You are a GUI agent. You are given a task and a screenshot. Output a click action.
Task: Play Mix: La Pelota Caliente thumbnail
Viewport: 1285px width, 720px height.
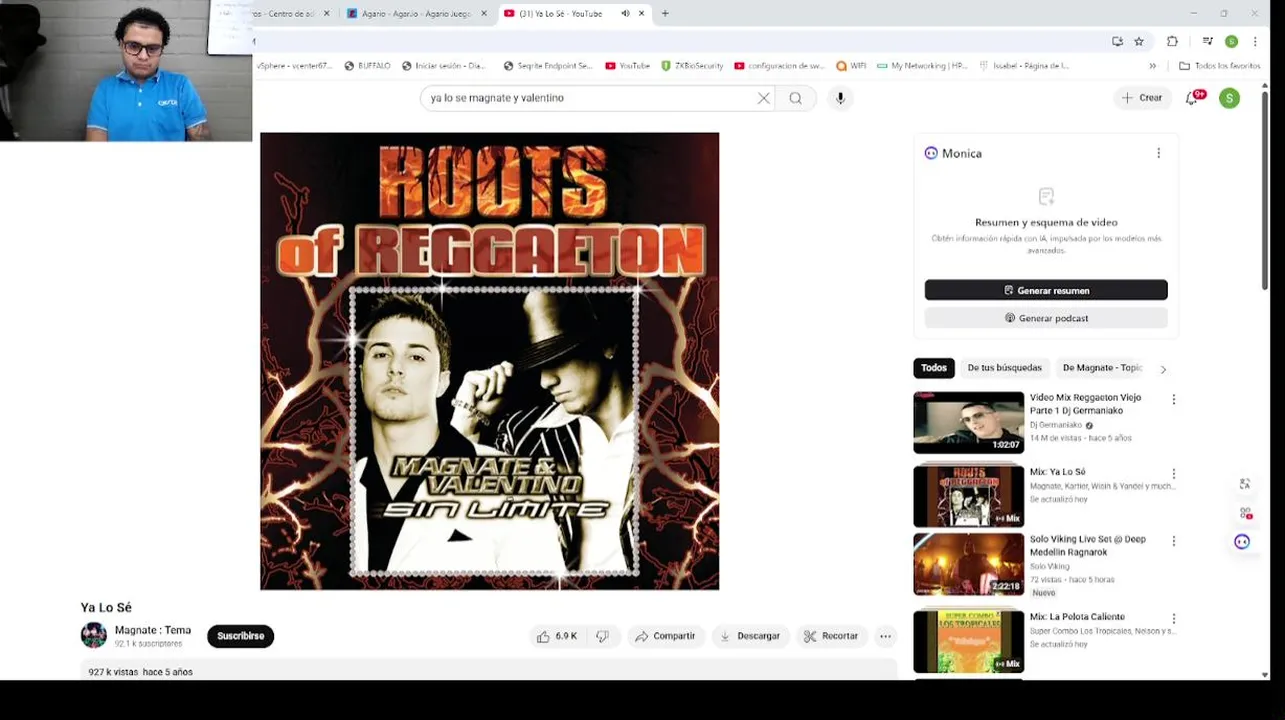point(968,641)
